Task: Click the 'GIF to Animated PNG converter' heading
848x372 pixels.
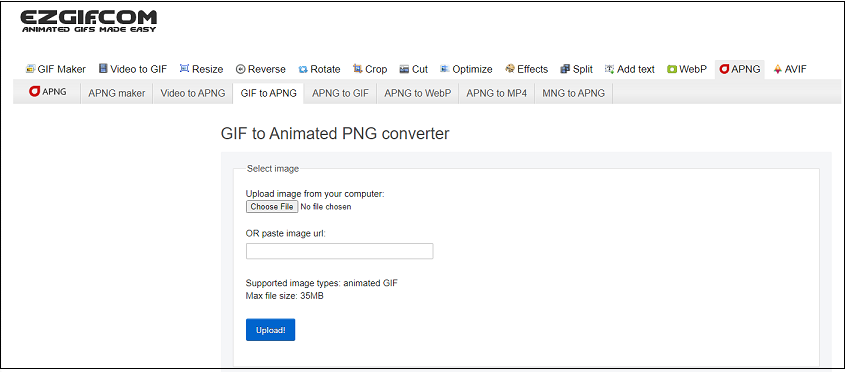Action: pos(335,133)
